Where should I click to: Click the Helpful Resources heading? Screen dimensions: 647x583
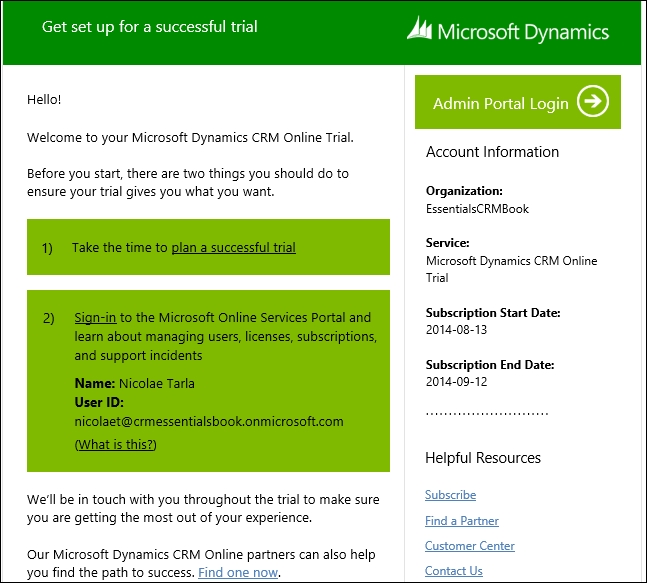coord(483,458)
